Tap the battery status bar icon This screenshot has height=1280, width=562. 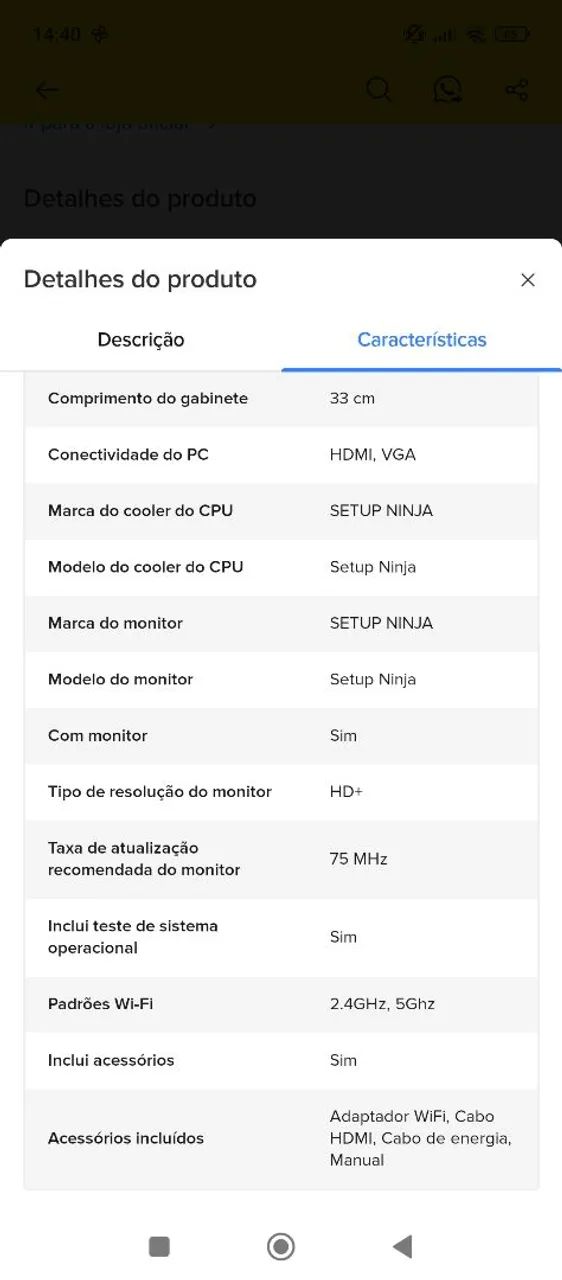point(513,34)
